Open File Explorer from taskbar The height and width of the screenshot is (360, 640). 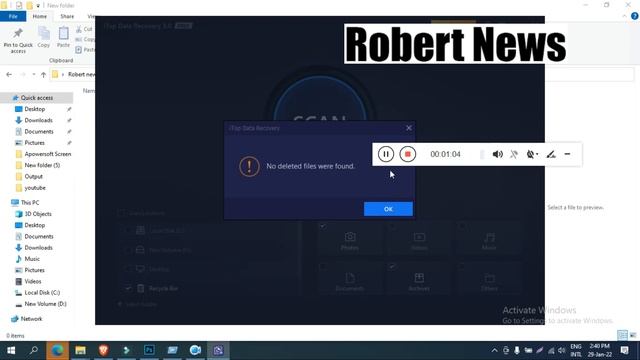80,350
